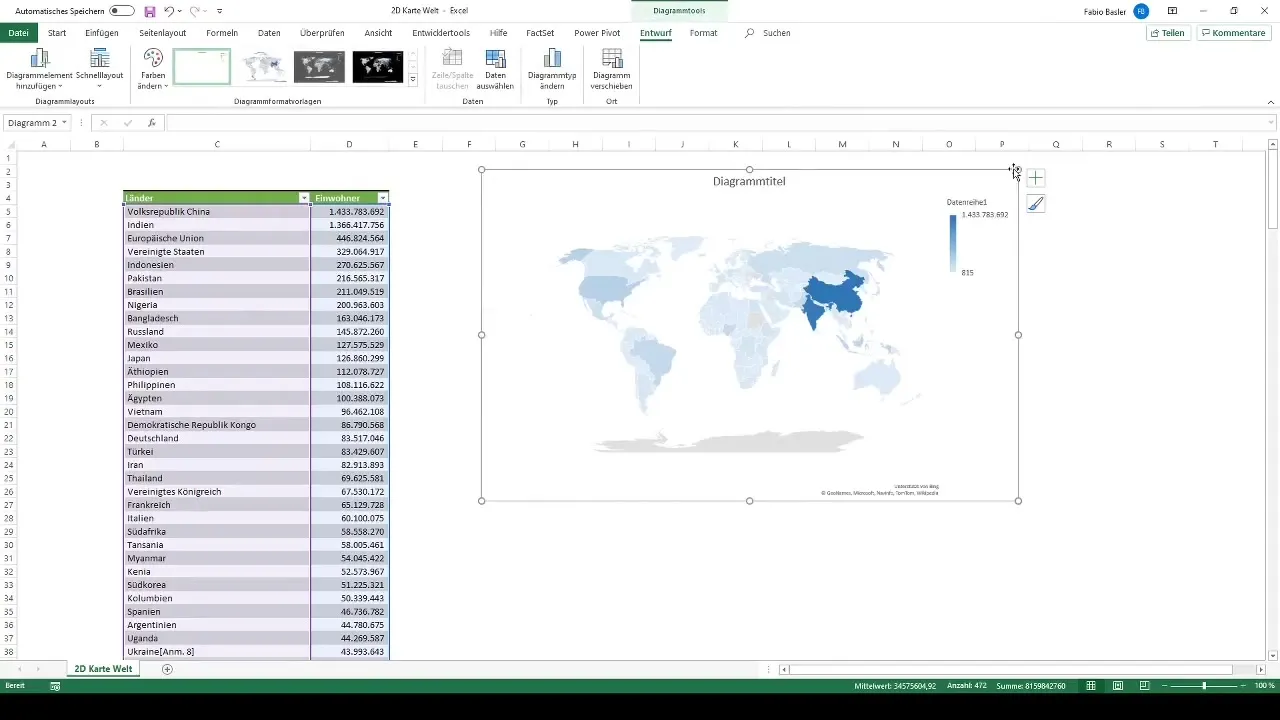Switch to Page Layout view in status bar
1280x720 pixels.
click(x=1117, y=686)
